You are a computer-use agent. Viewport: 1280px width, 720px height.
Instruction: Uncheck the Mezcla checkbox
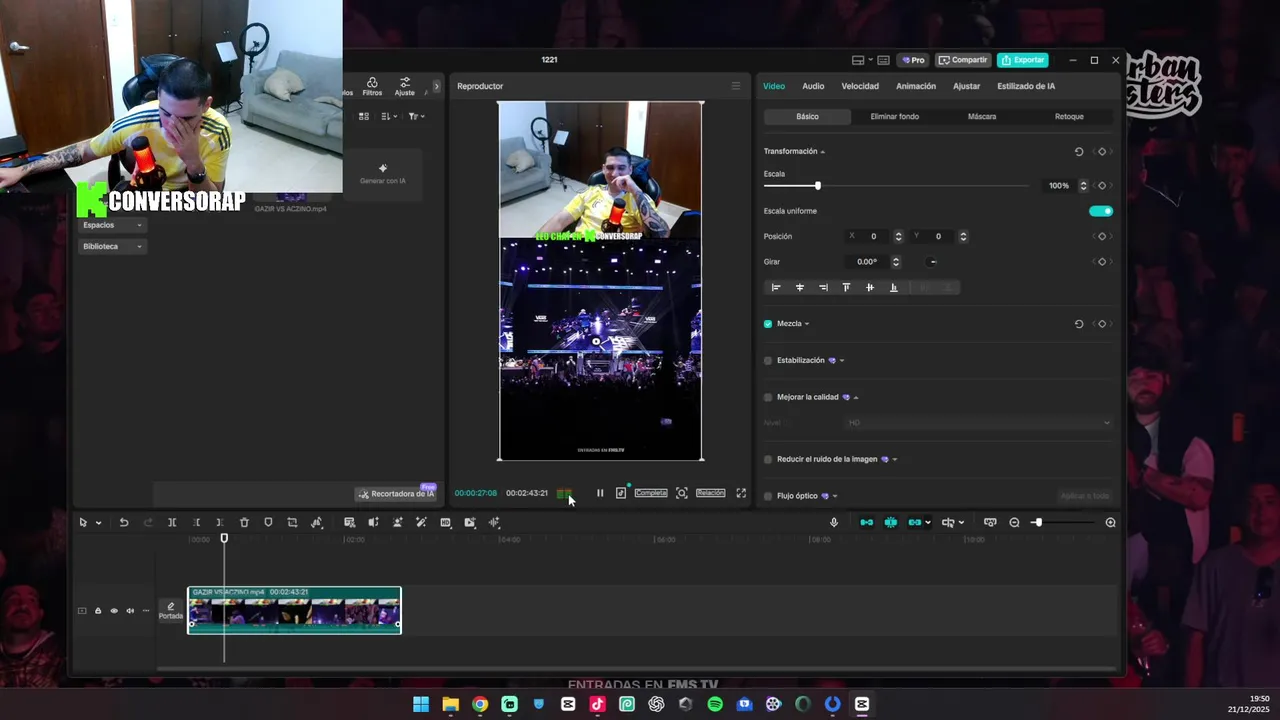click(768, 324)
